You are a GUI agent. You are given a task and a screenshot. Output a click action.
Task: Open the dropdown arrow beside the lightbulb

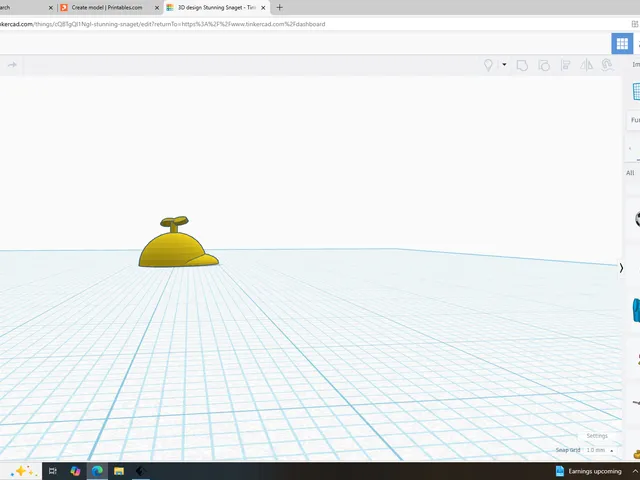pos(504,64)
